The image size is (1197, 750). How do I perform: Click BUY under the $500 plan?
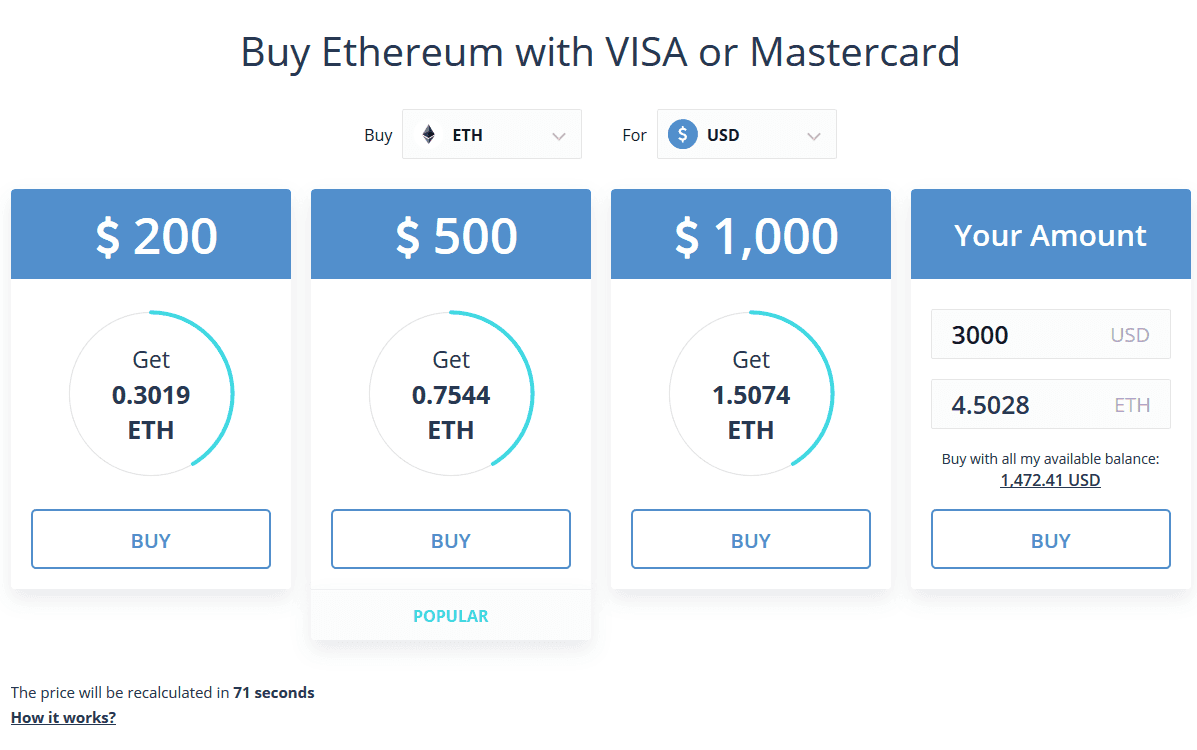click(451, 539)
